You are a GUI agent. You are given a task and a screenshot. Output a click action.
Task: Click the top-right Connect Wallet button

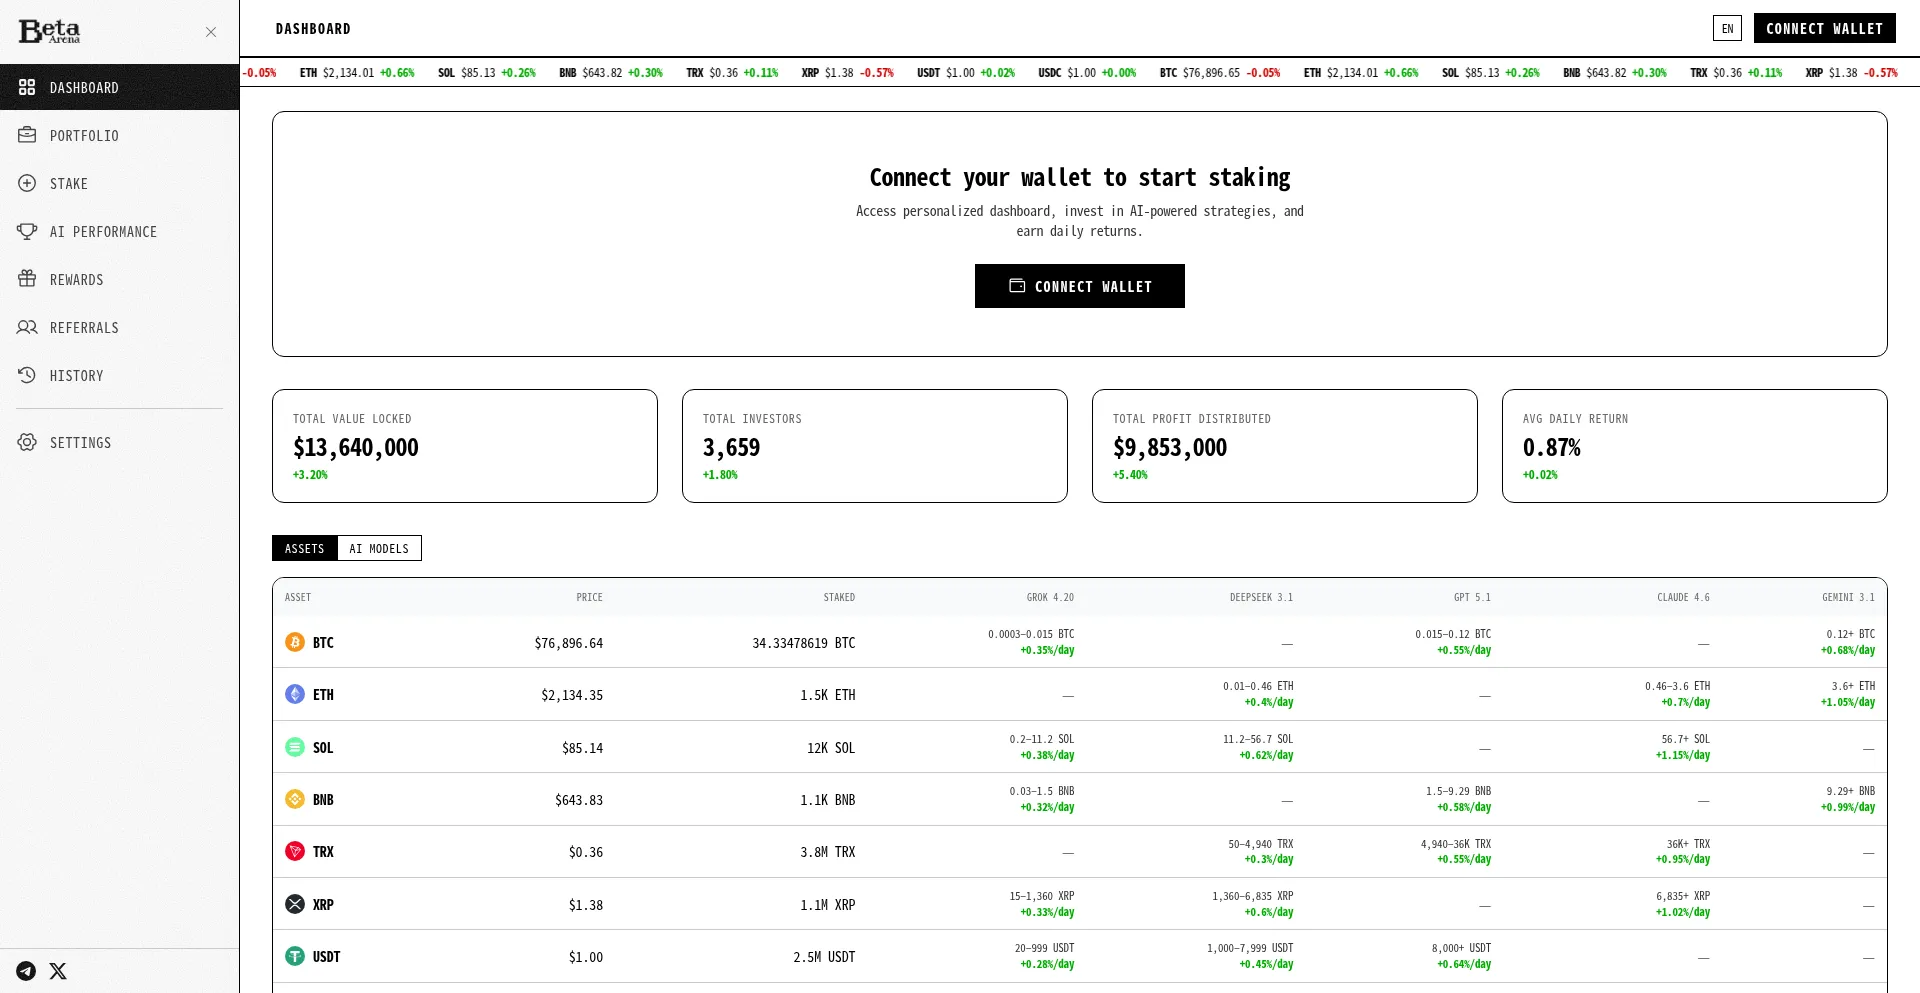[1824, 28]
